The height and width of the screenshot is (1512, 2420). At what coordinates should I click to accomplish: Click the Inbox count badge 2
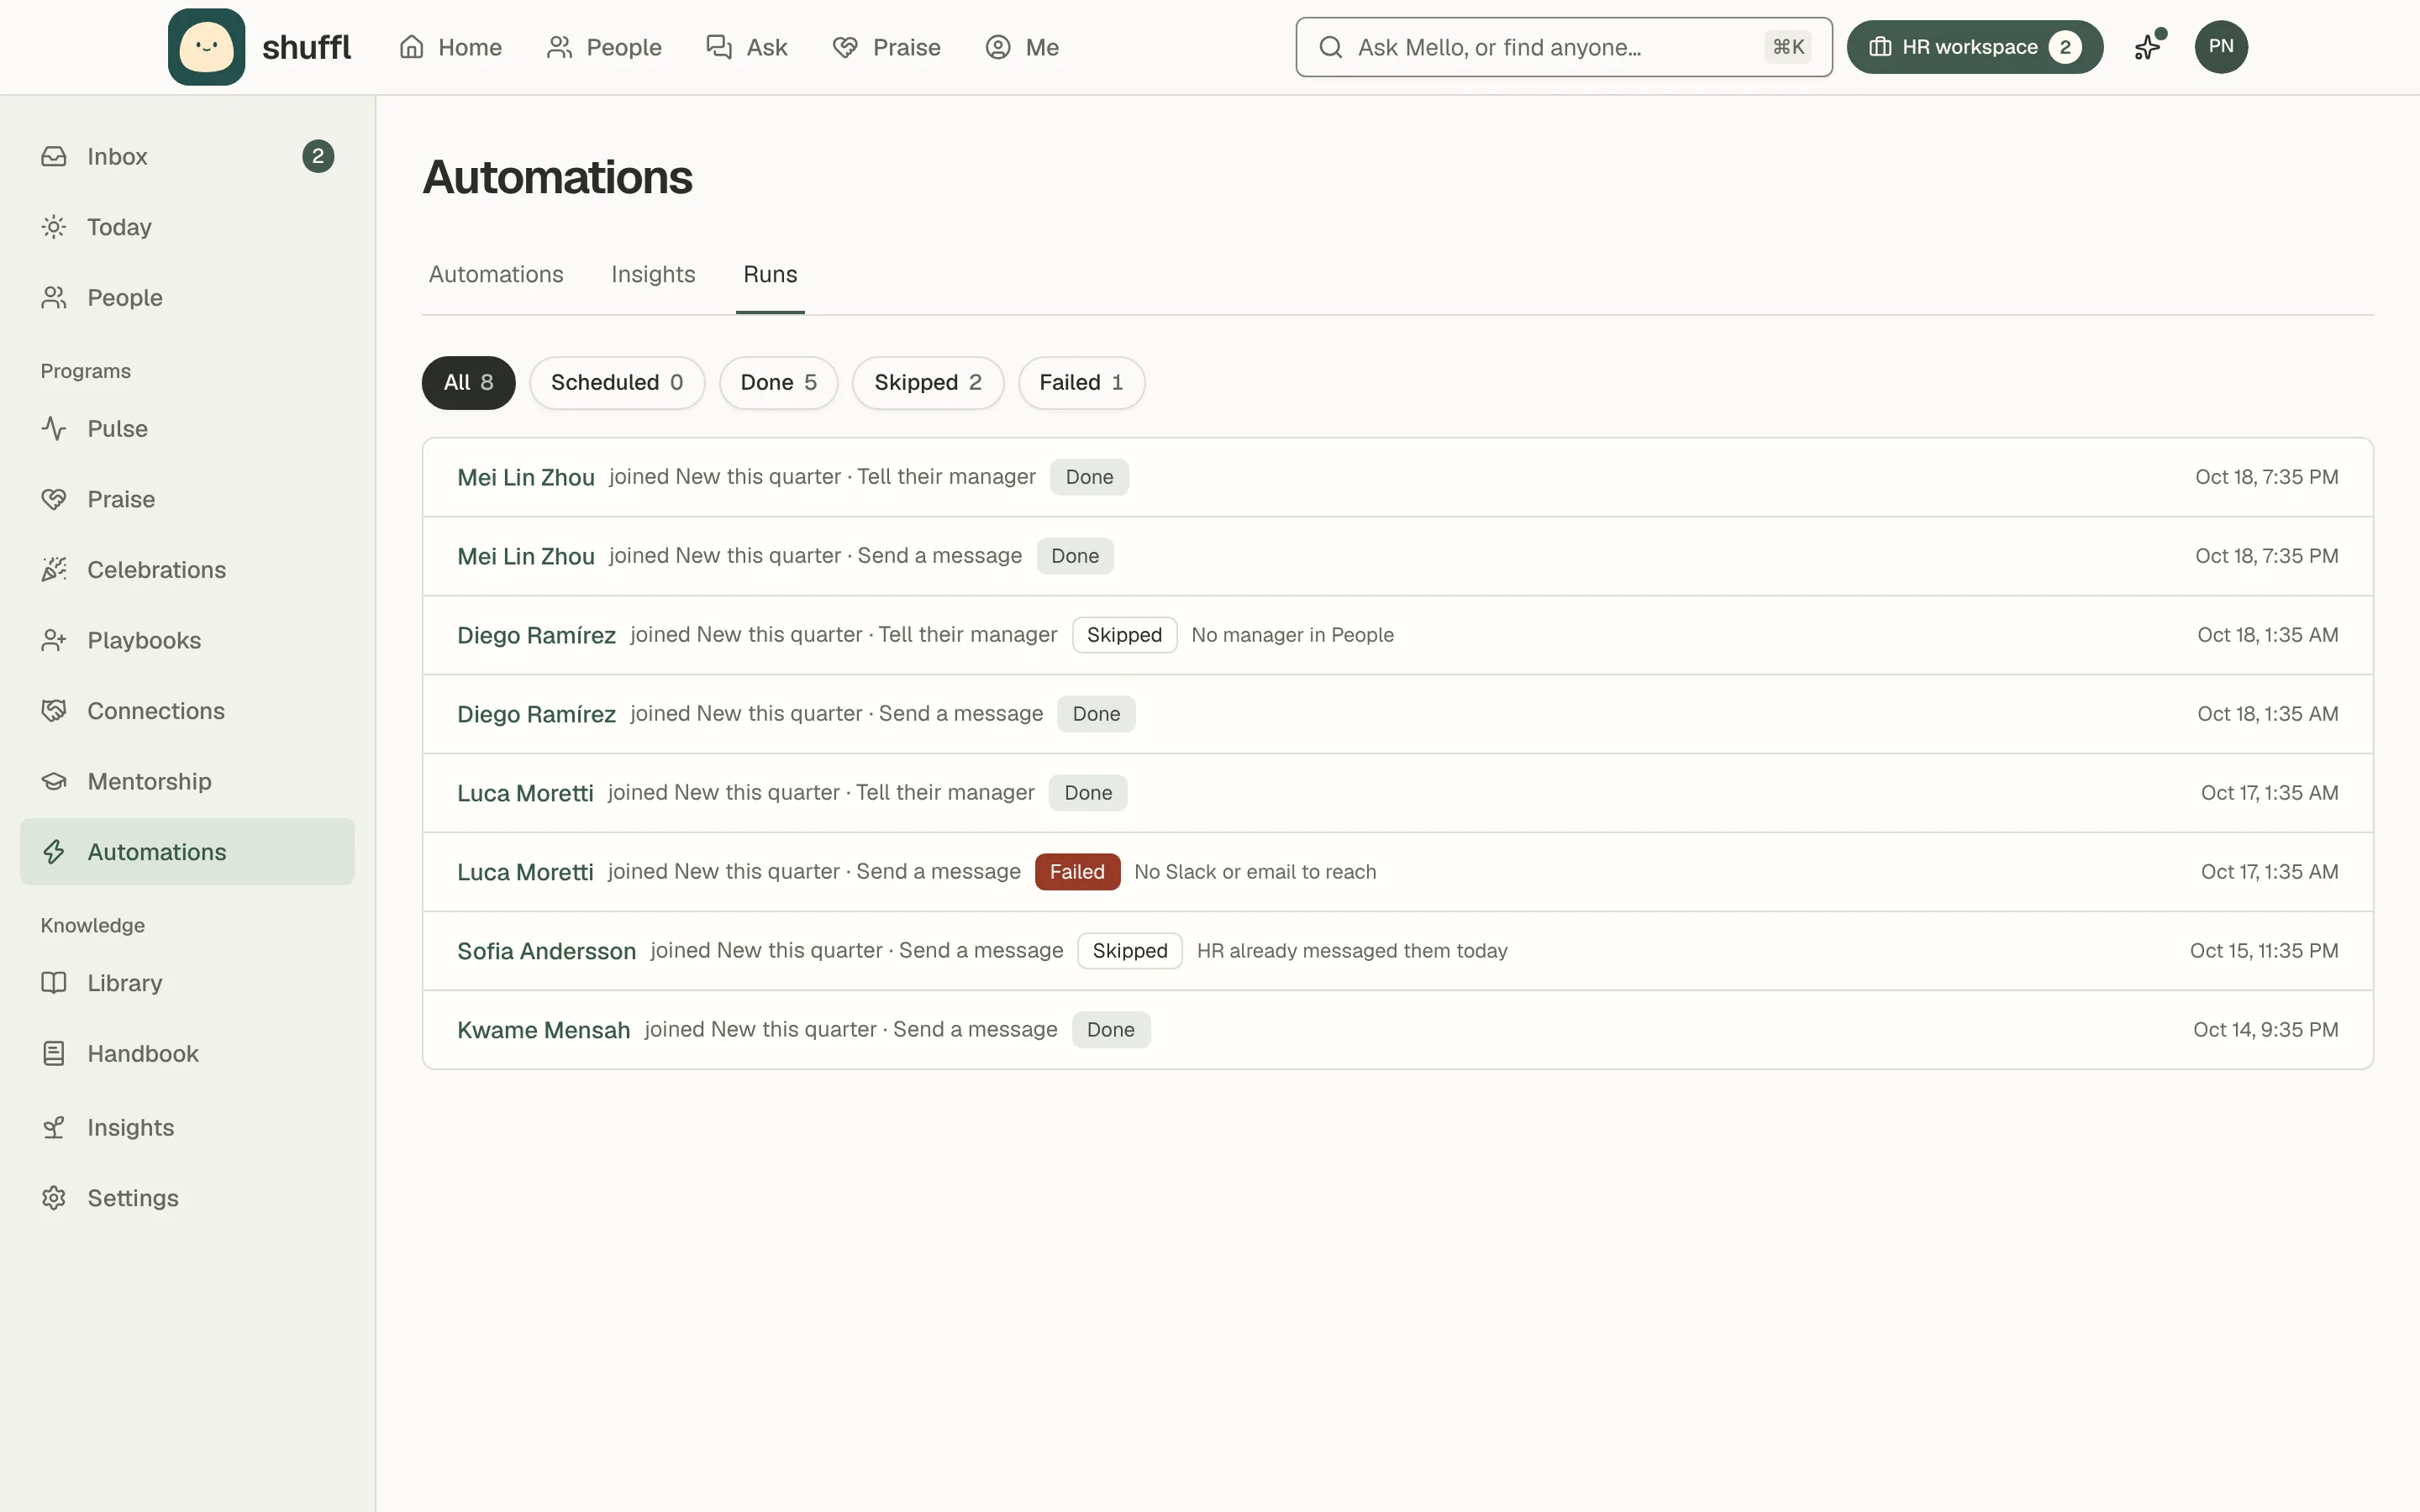318,156
